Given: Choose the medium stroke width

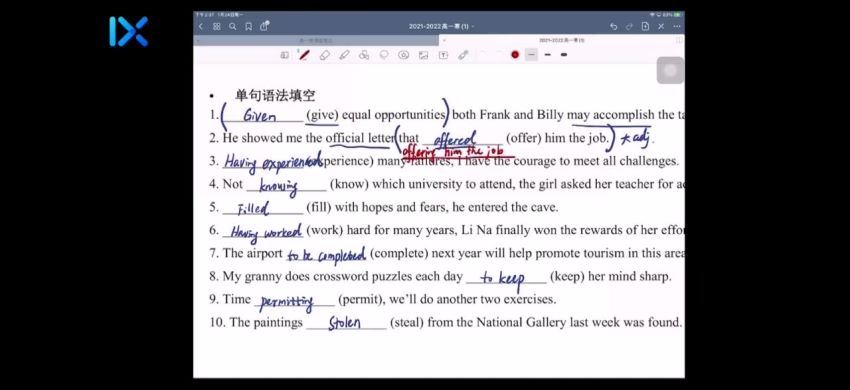Looking at the screenshot, I should click(548, 55).
